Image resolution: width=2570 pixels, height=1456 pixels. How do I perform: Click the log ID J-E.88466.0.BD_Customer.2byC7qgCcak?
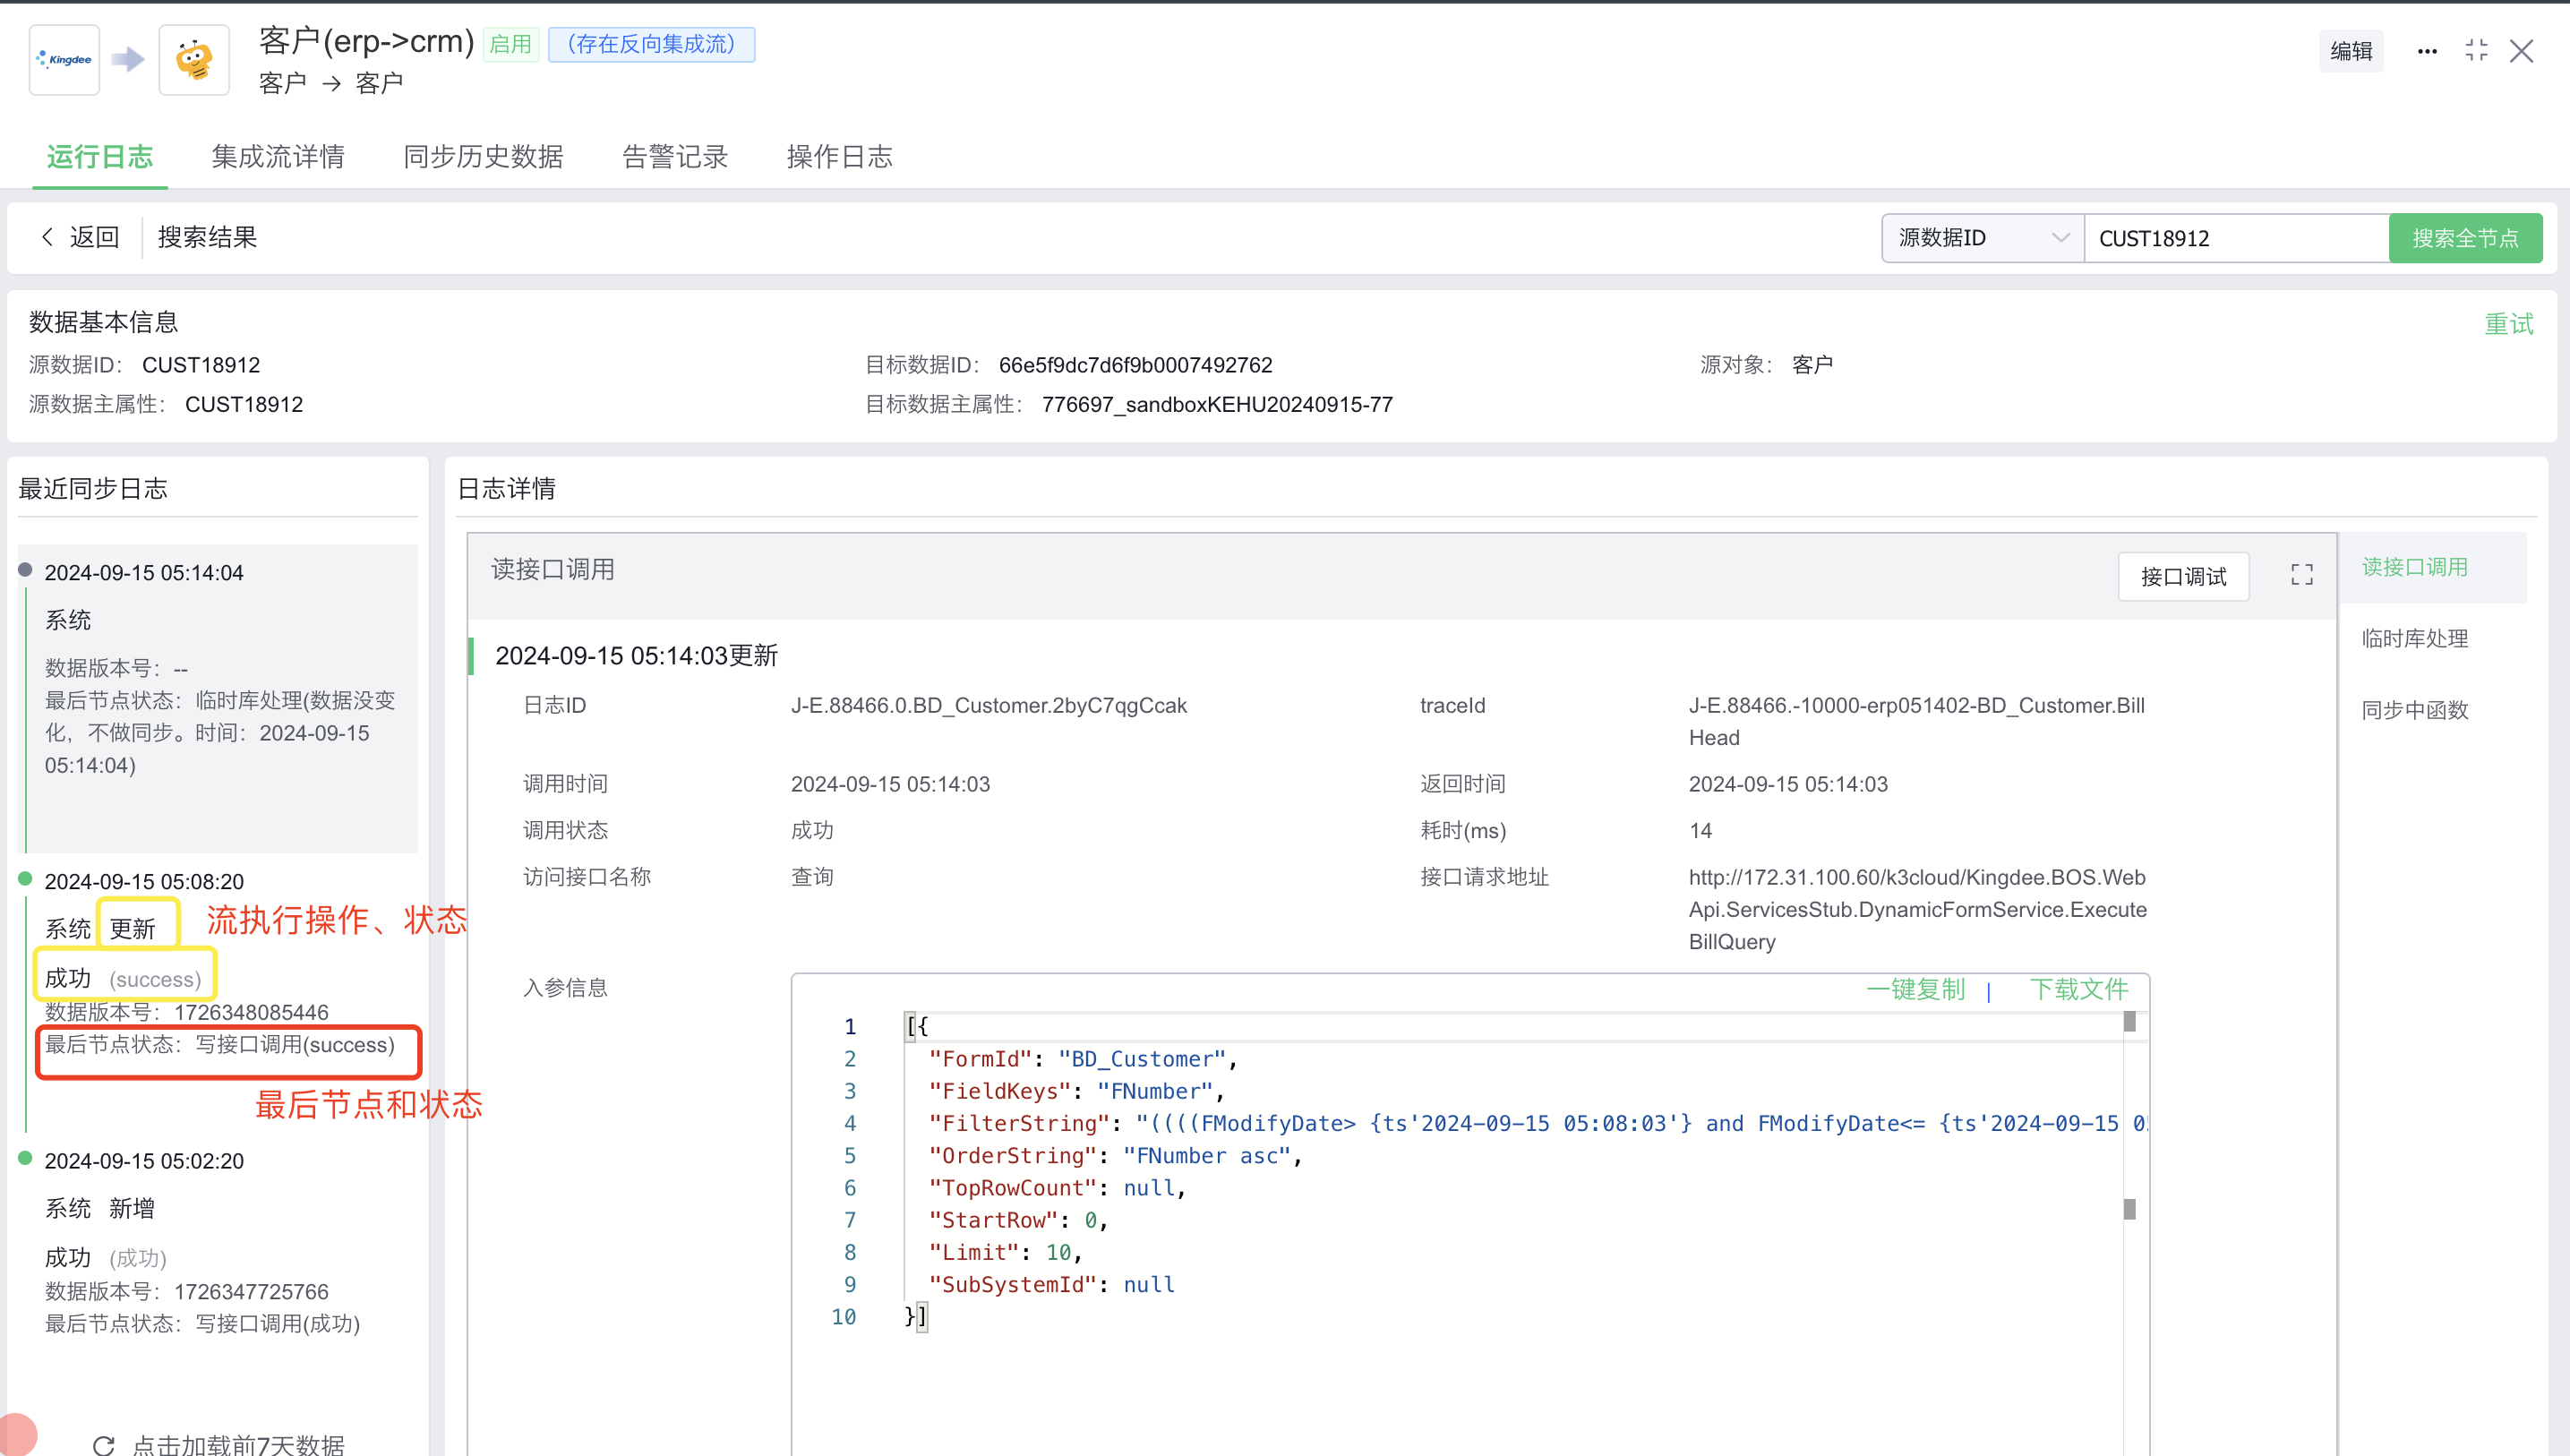coord(988,705)
